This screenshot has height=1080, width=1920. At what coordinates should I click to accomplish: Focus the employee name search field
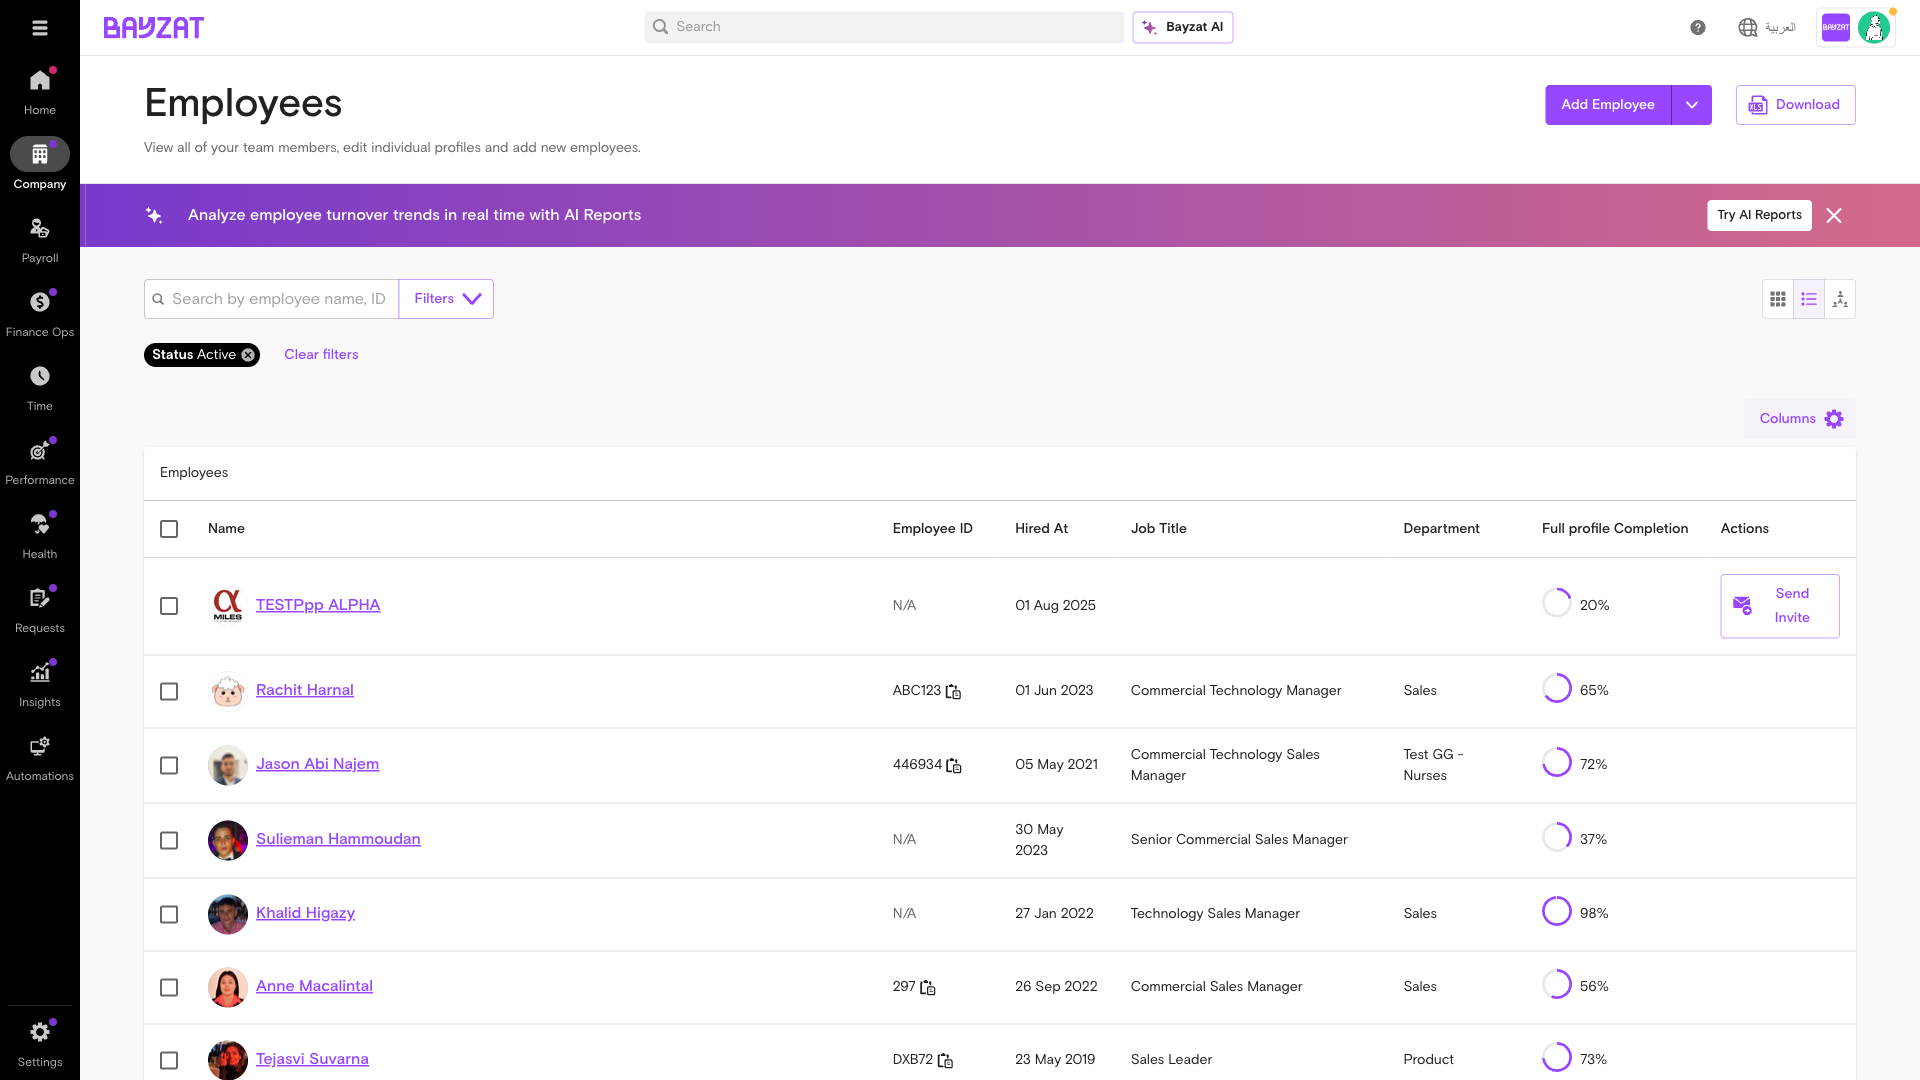(x=272, y=299)
